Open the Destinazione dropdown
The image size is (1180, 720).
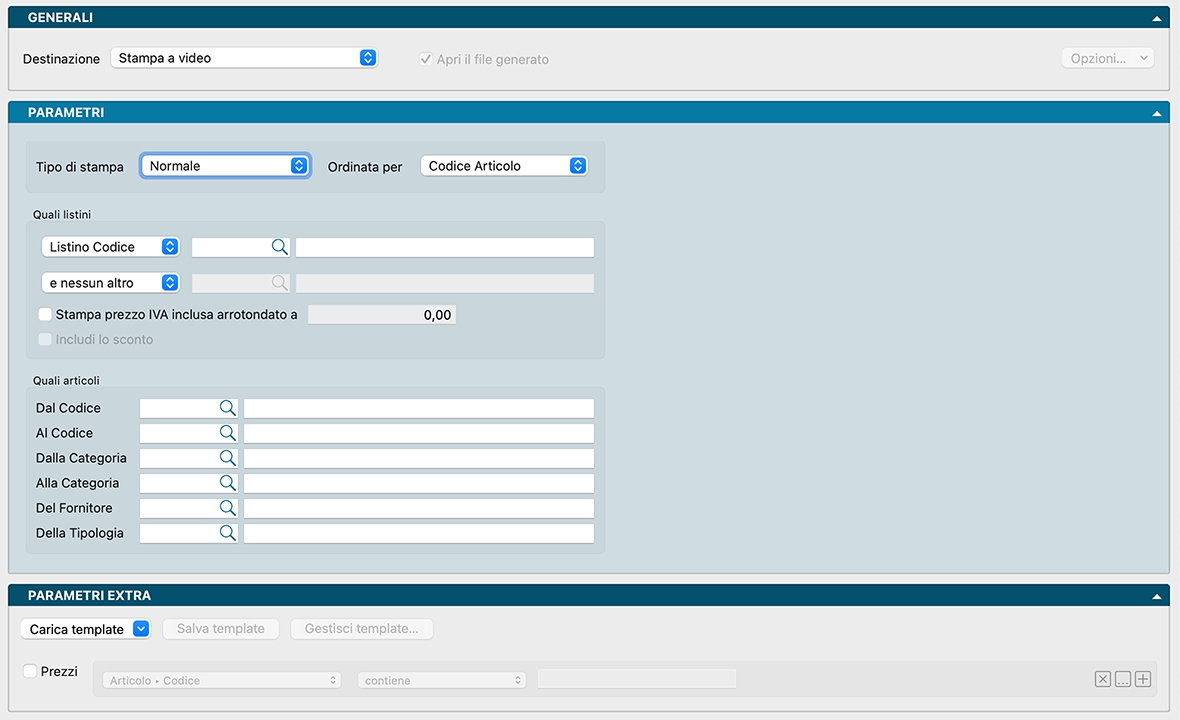coord(244,58)
